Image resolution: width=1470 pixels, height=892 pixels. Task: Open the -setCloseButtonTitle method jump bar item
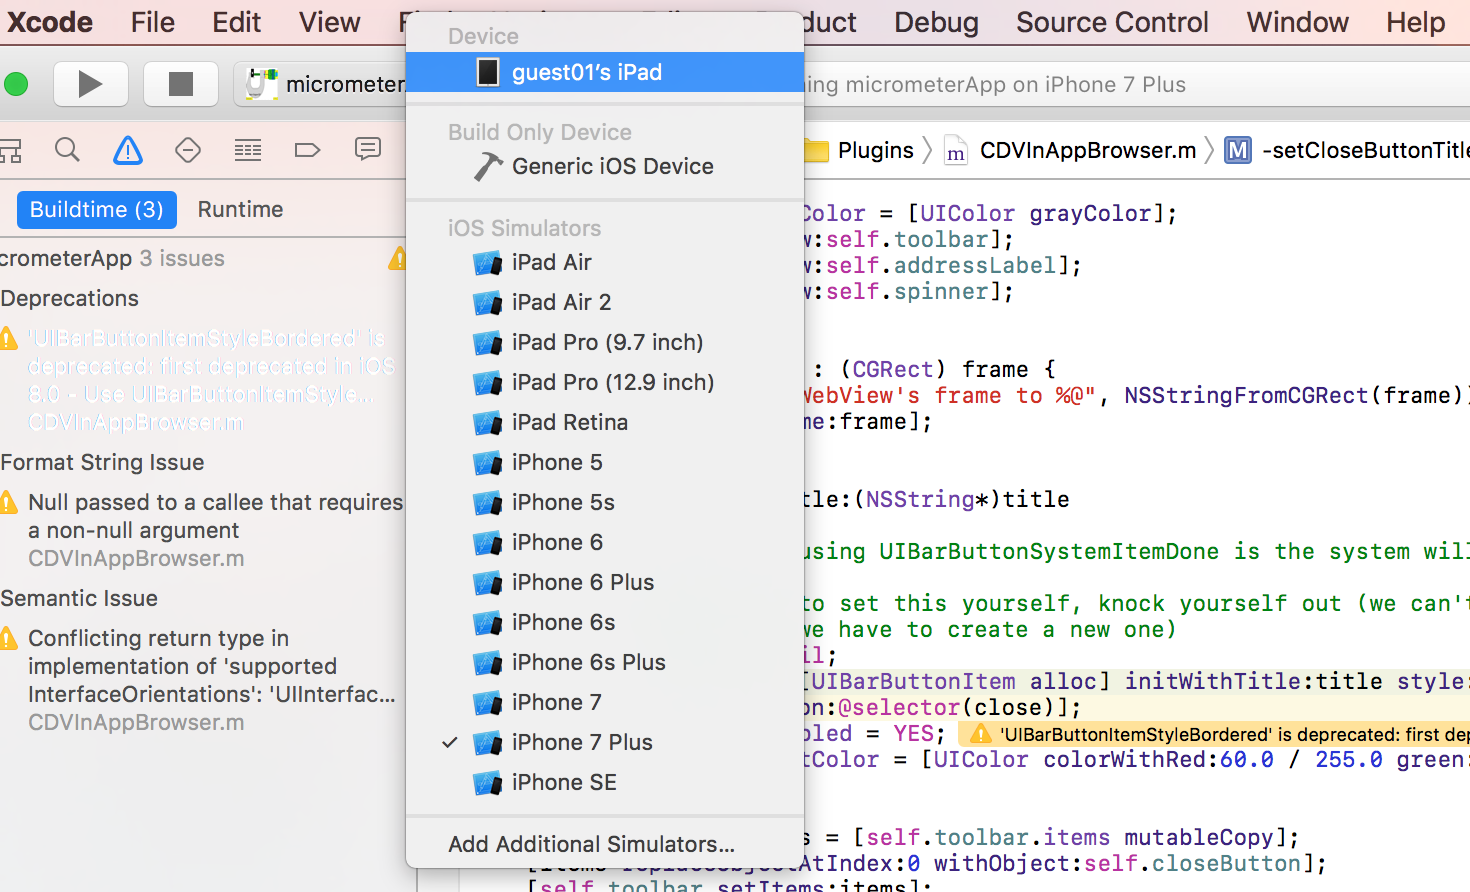(x=1347, y=151)
